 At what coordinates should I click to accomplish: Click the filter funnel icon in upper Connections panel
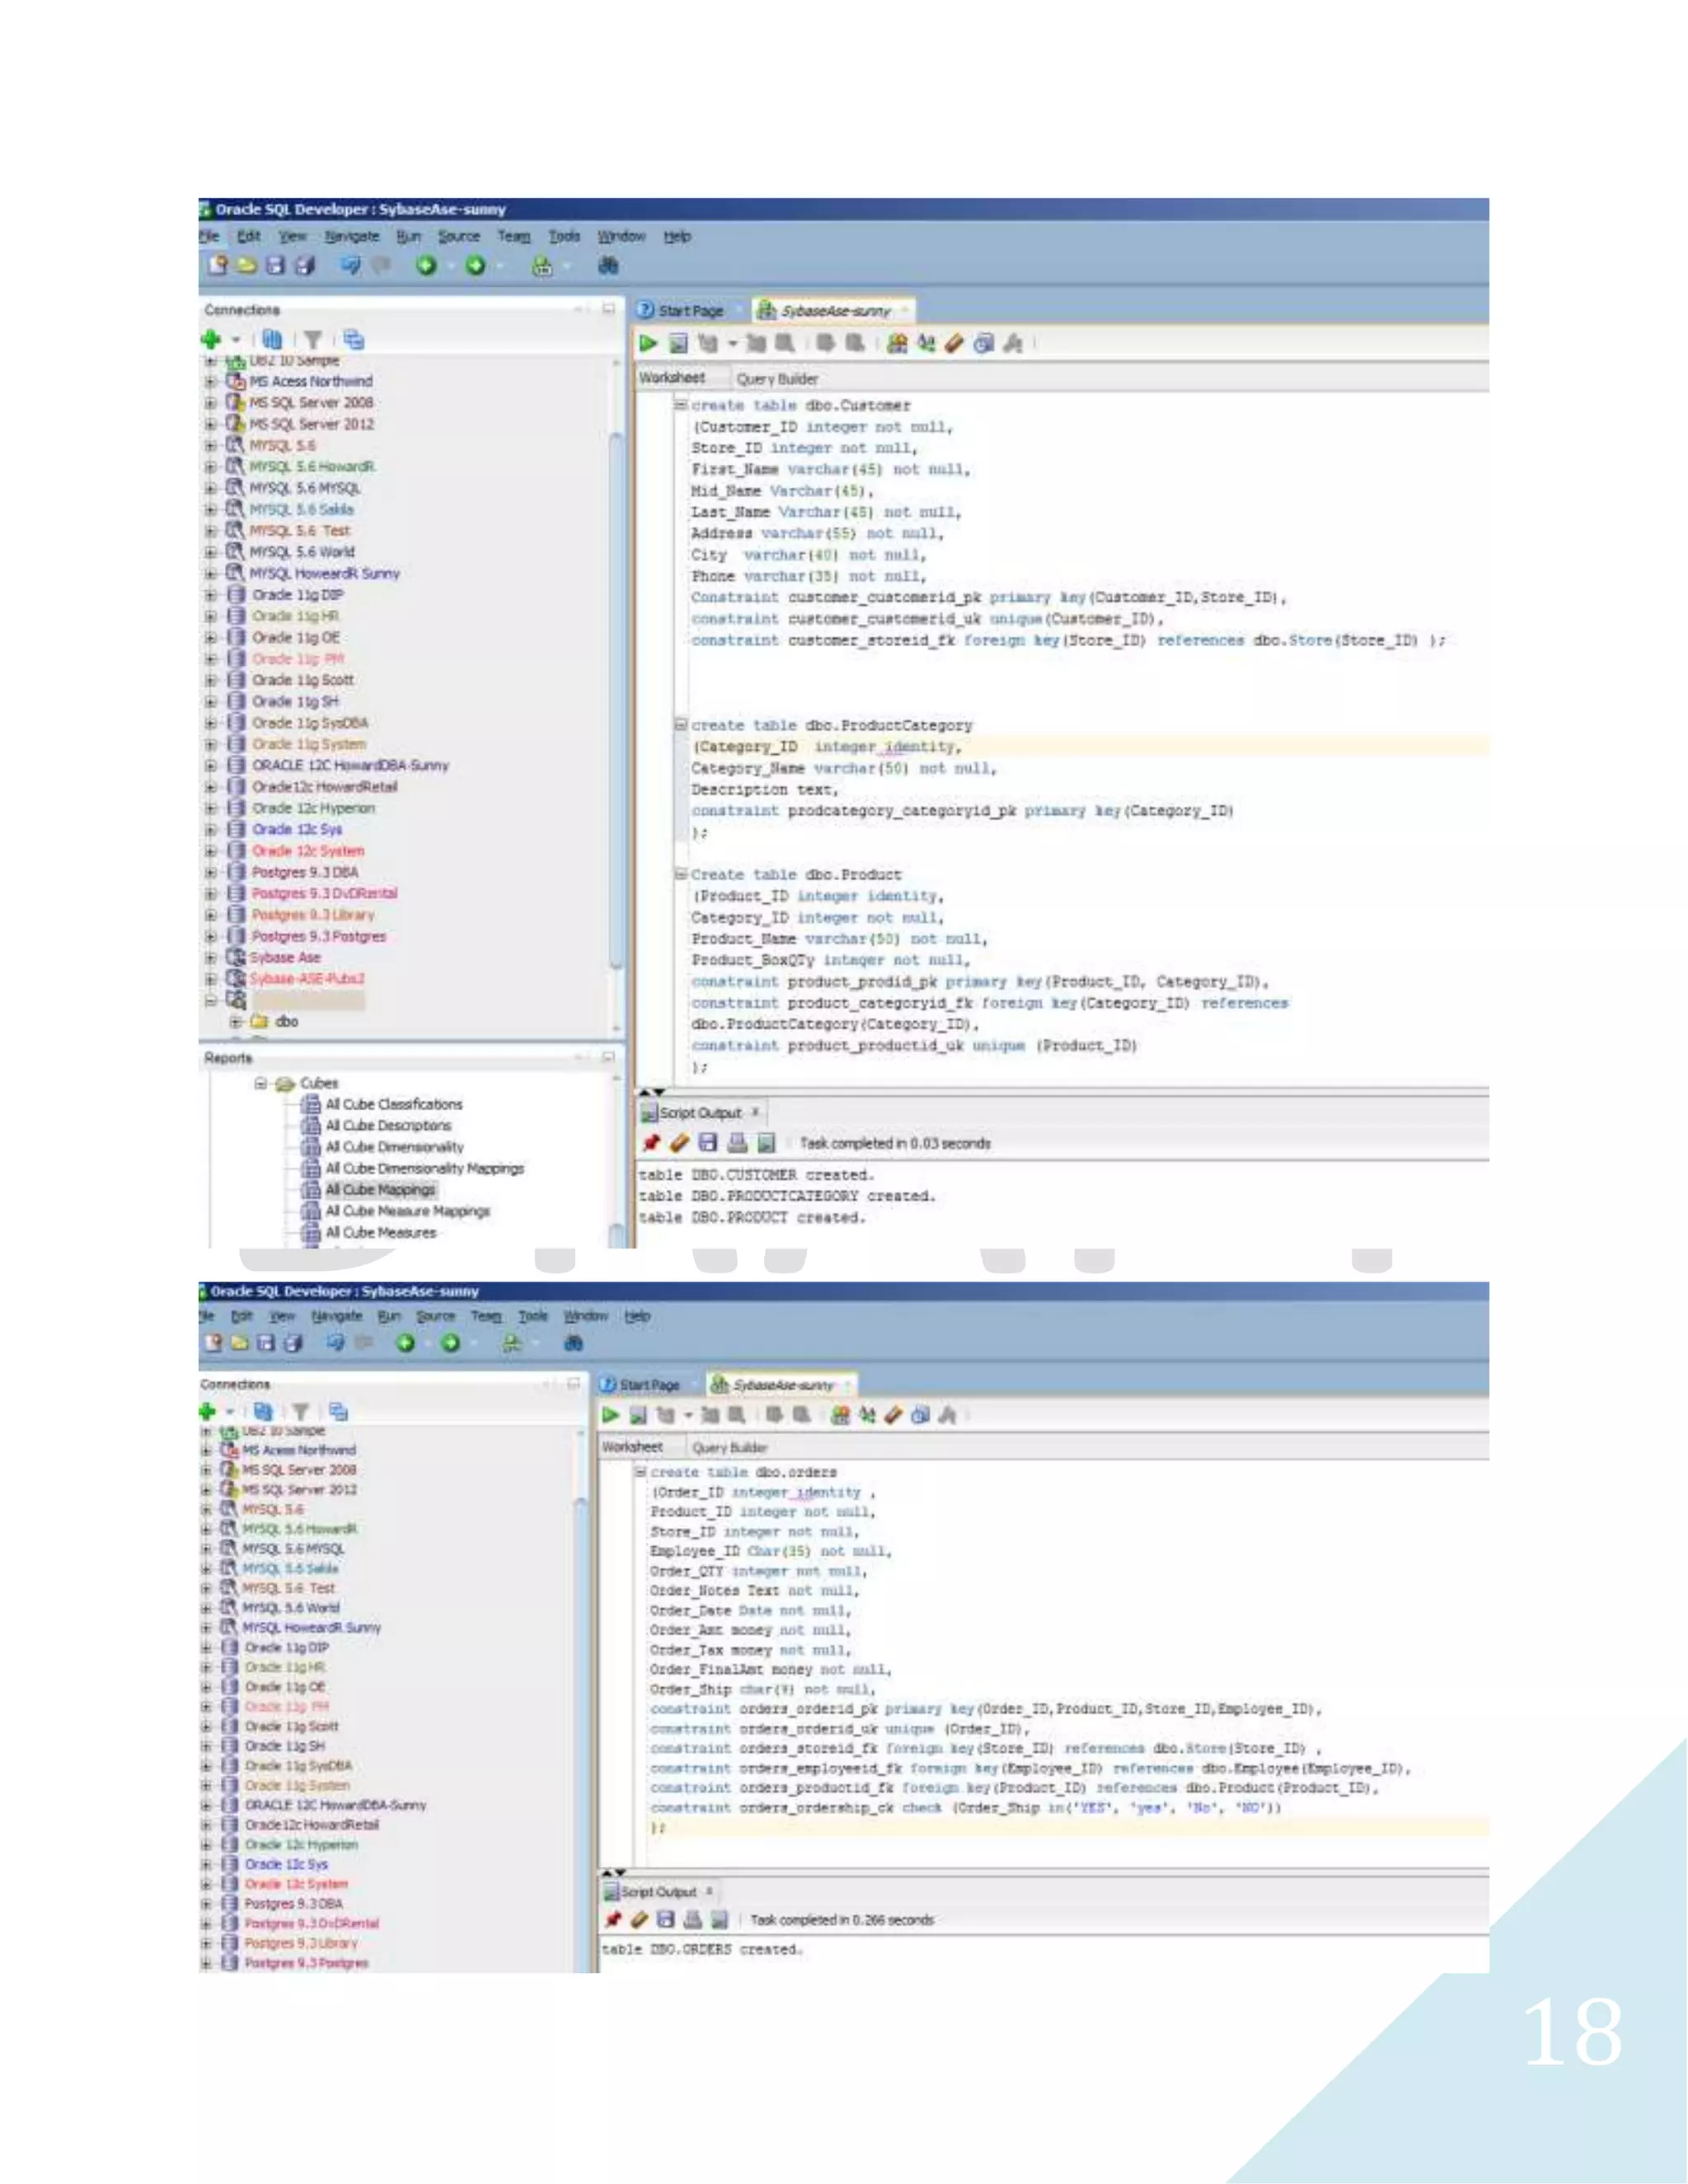(313, 340)
